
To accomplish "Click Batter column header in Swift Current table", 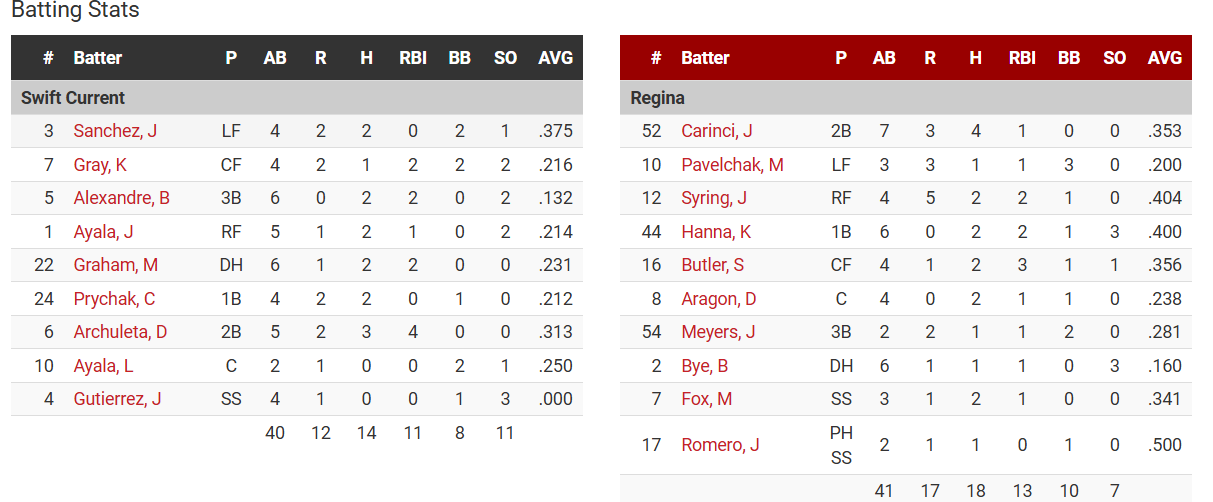I will point(97,58).
